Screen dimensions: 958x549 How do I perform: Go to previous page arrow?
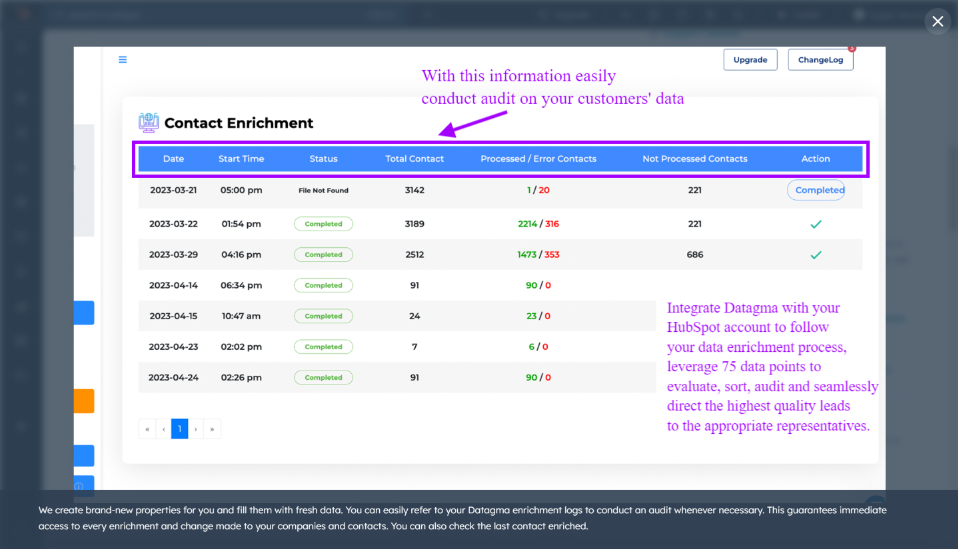point(163,429)
